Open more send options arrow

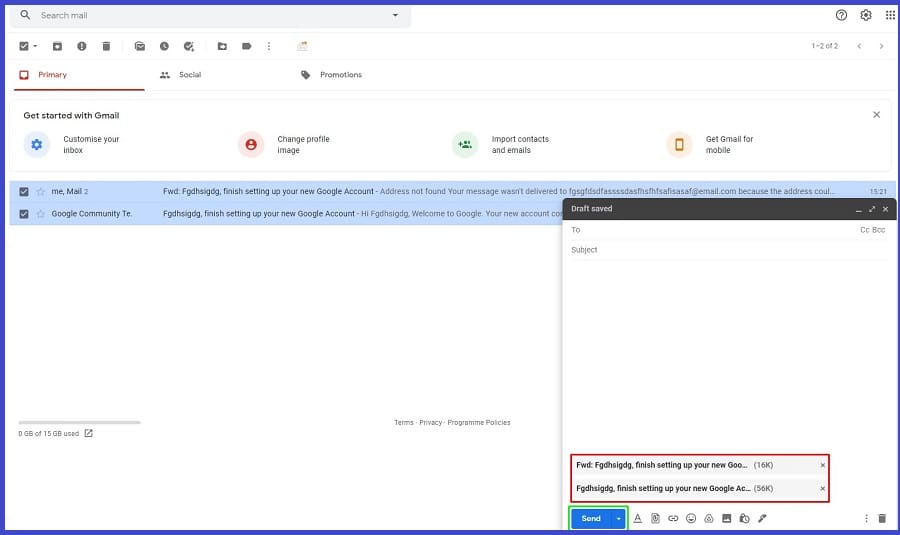618,518
